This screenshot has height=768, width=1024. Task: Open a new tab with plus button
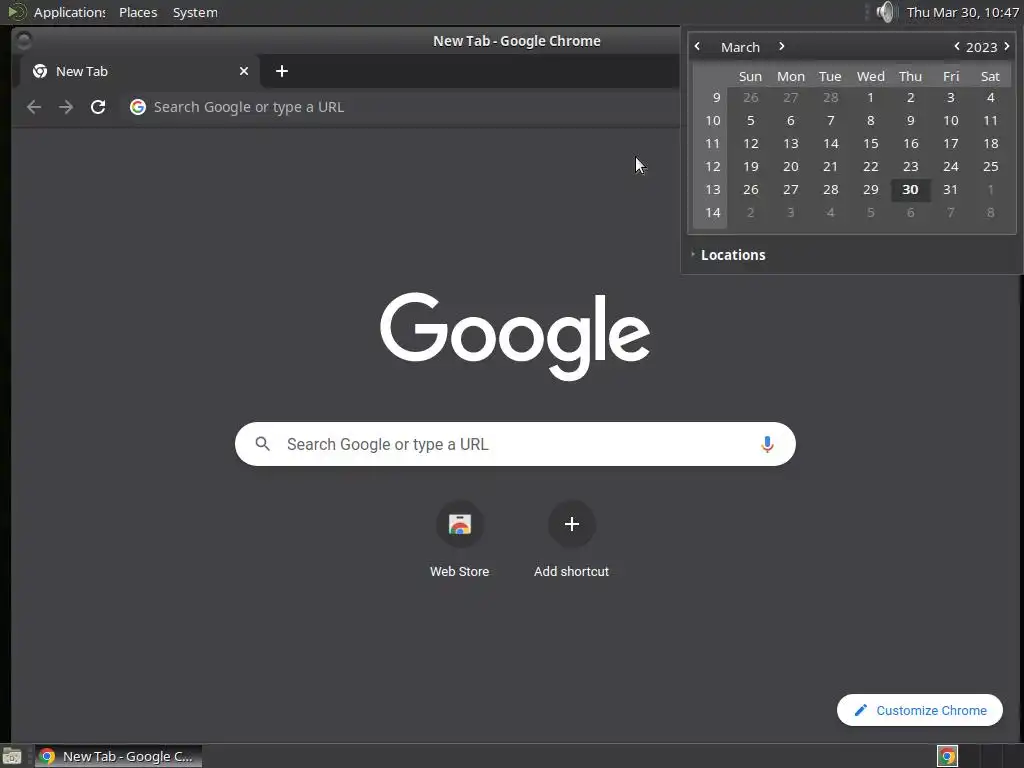click(281, 71)
